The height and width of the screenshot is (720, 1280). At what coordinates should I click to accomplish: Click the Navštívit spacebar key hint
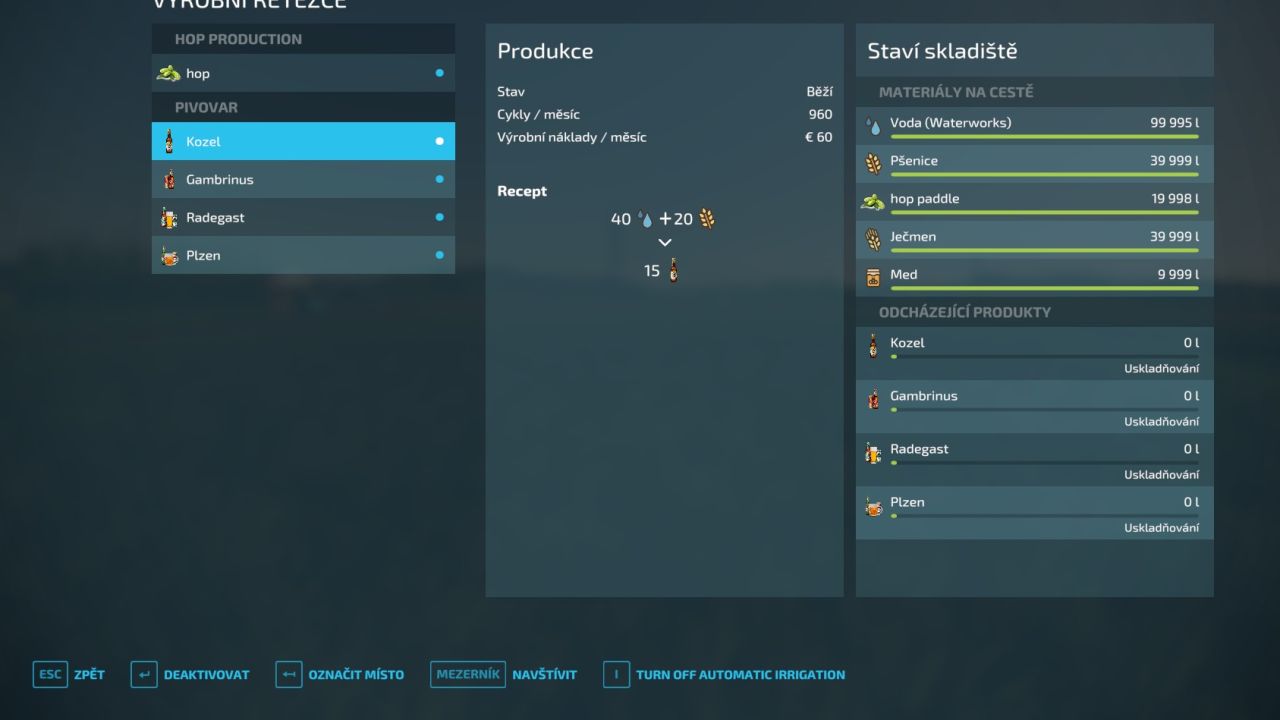(x=504, y=675)
